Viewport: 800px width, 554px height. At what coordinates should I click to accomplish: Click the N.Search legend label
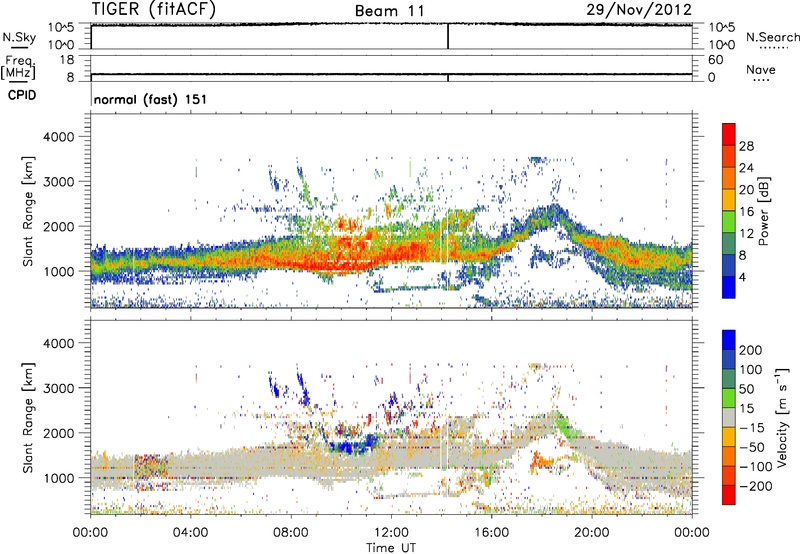772,37
